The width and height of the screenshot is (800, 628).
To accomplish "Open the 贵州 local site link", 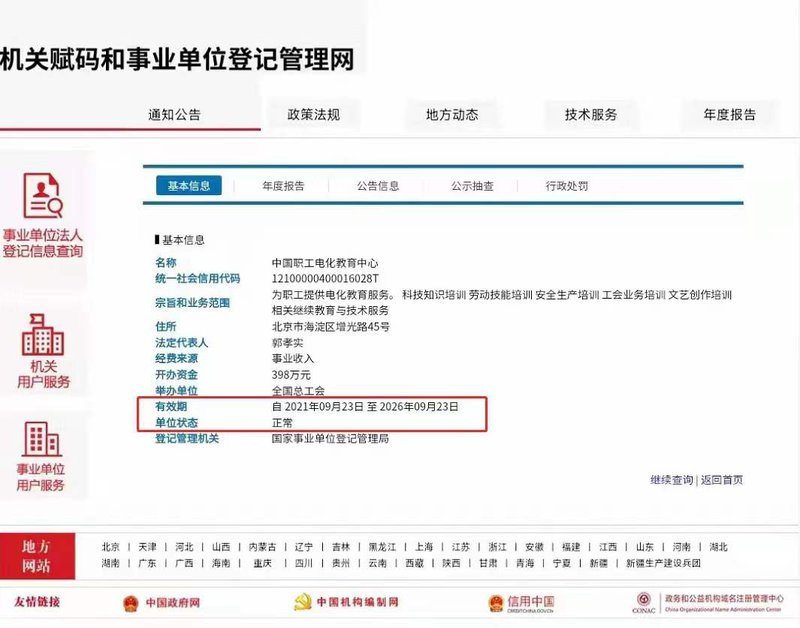I will [x=341, y=563].
